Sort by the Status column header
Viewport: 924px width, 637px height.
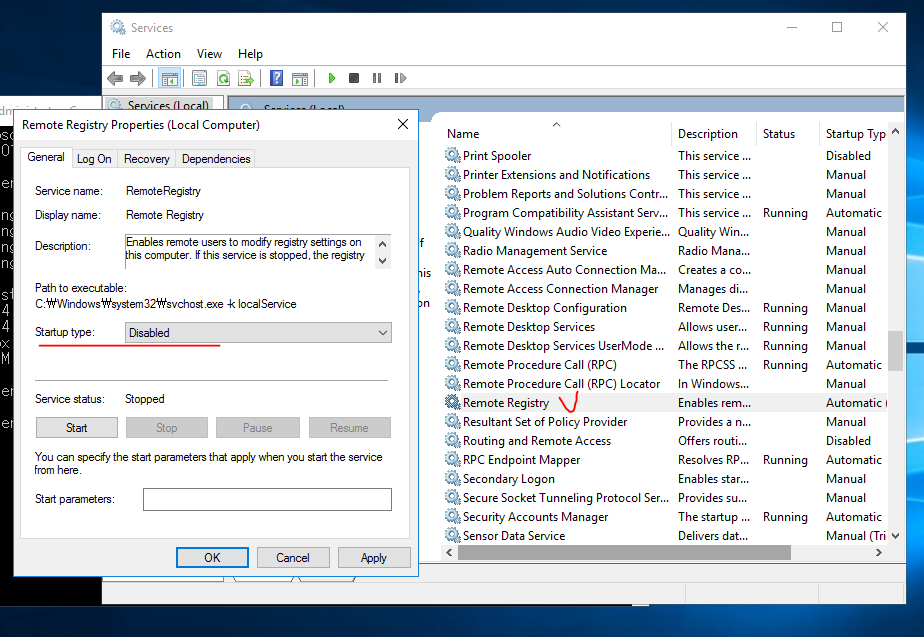point(787,134)
